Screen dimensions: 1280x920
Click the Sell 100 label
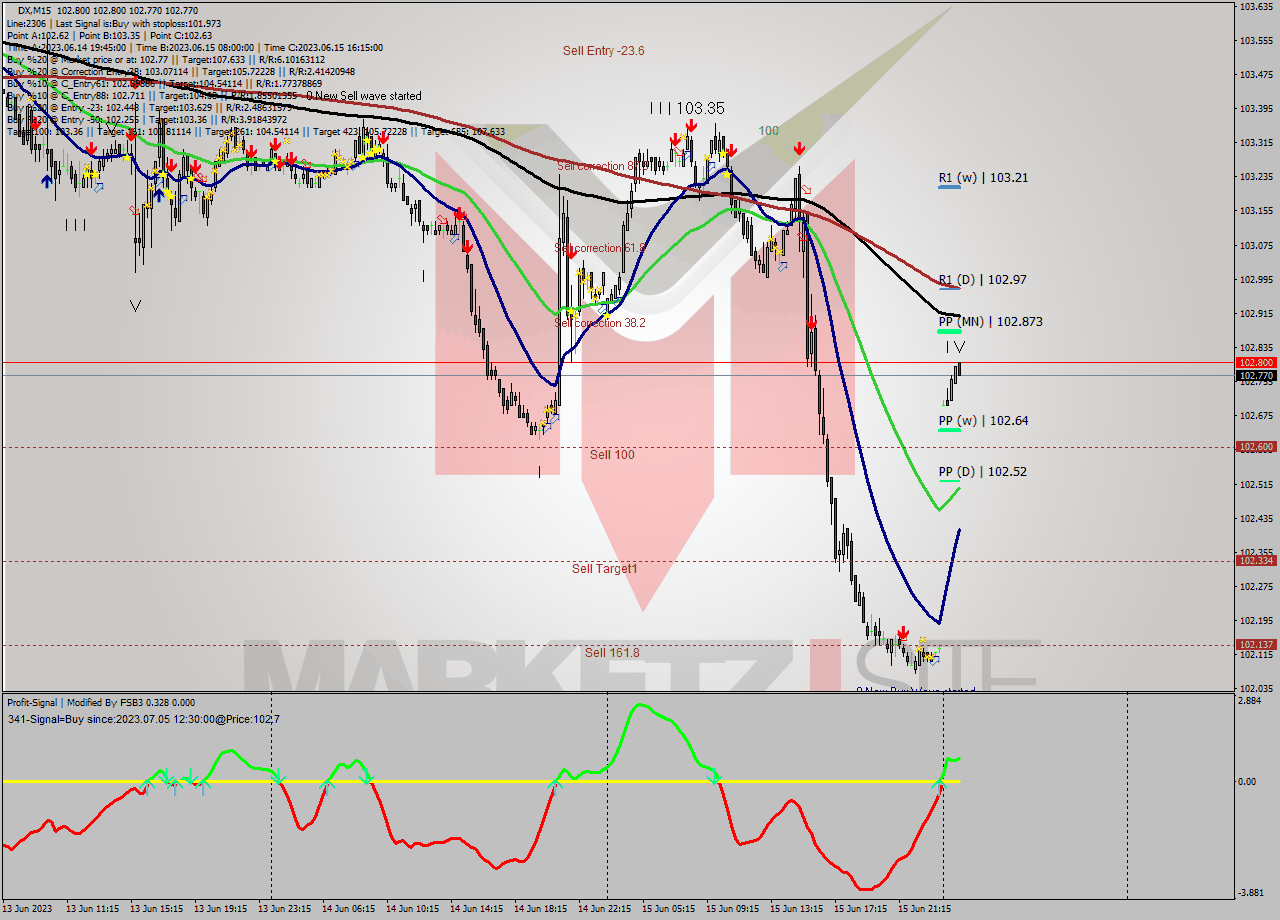point(612,455)
